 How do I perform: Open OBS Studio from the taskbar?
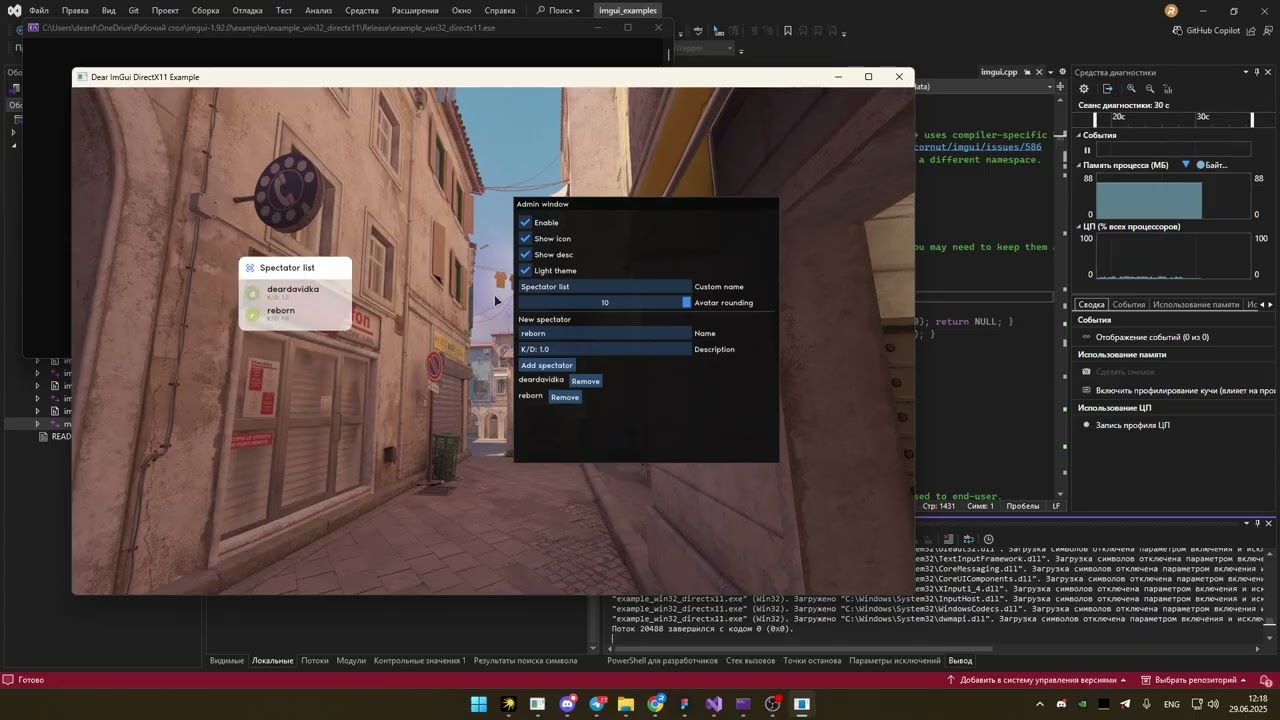coord(772,704)
